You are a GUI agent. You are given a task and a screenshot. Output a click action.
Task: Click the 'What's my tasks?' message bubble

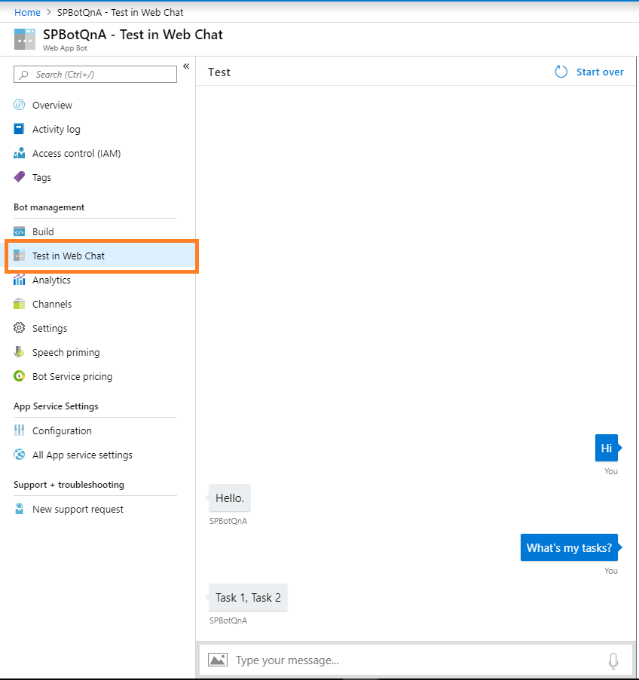(x=569, y=548)
